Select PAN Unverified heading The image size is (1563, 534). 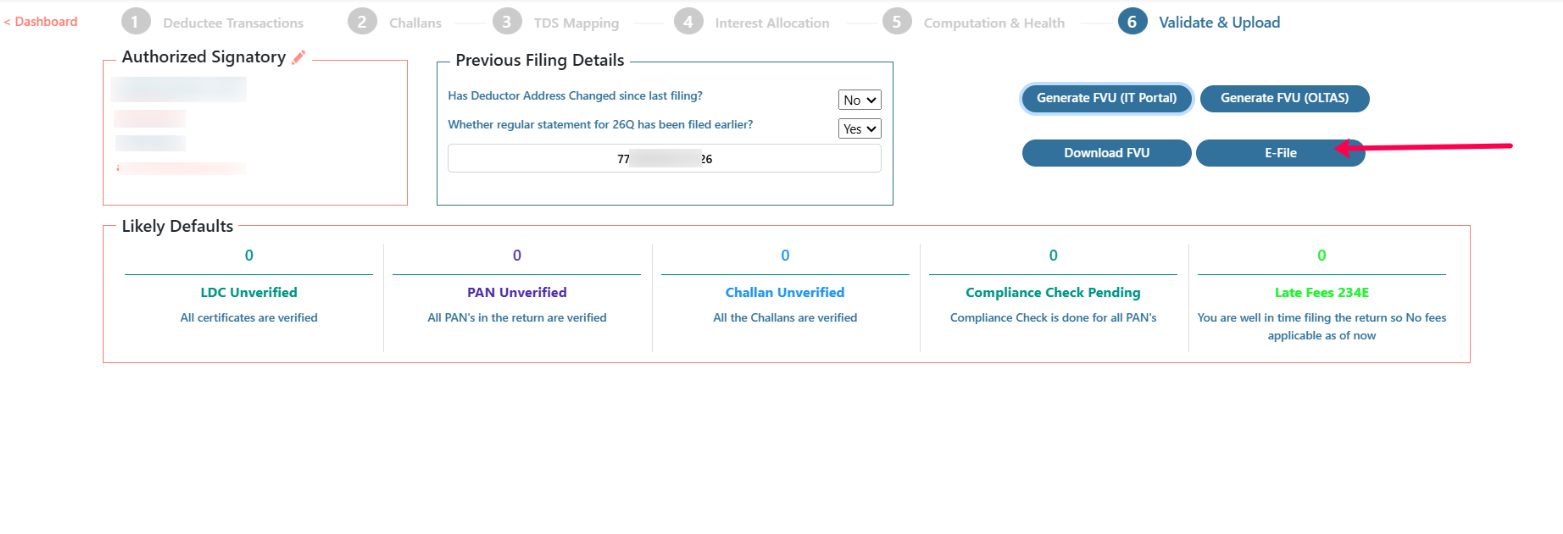coord(517,293)
